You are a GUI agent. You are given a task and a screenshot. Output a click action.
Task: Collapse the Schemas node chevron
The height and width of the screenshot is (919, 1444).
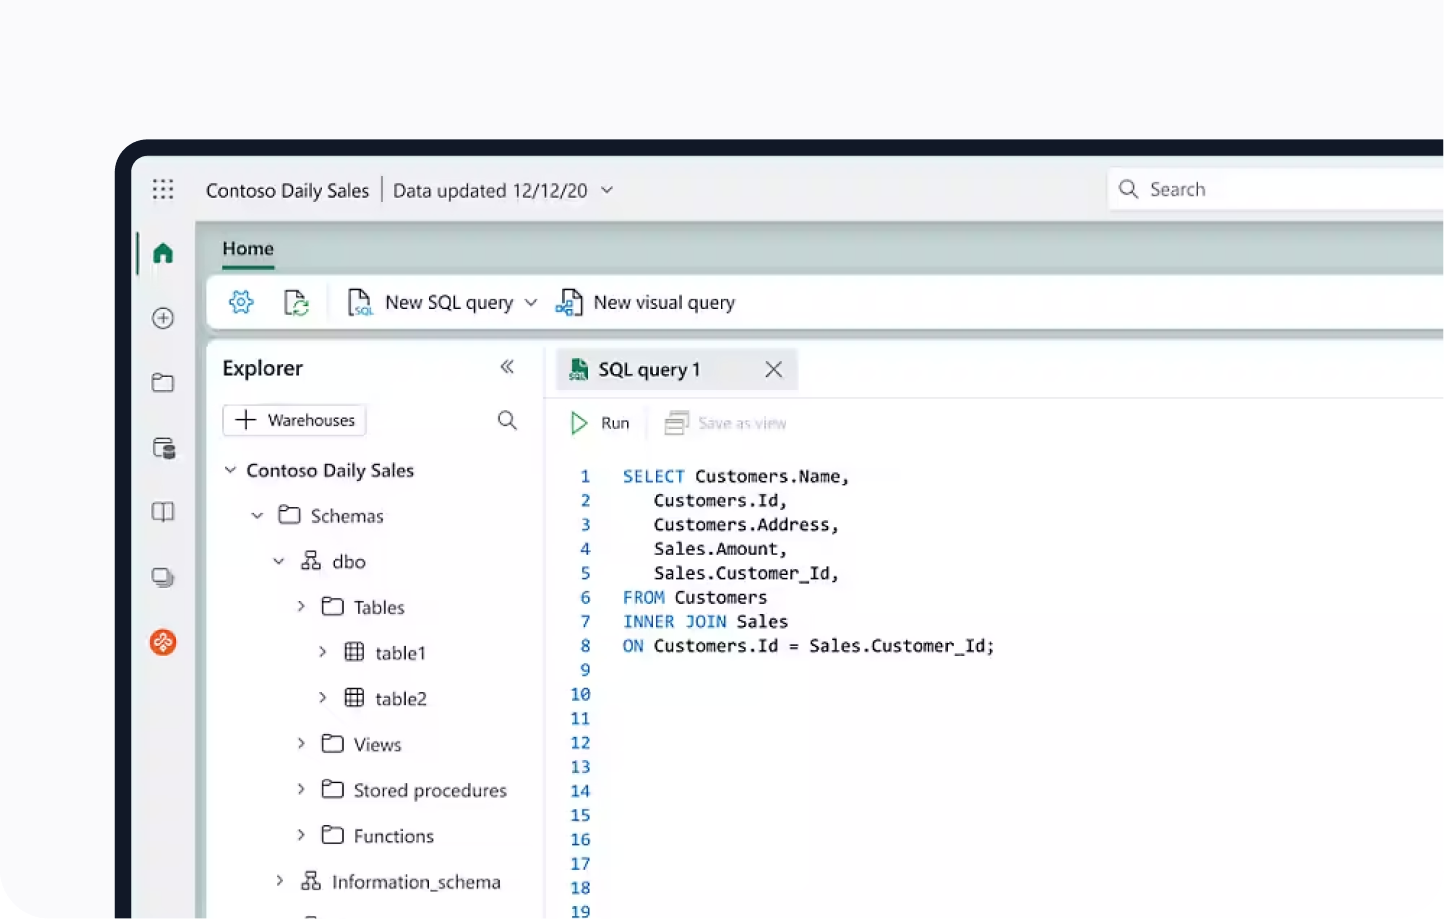257,516
